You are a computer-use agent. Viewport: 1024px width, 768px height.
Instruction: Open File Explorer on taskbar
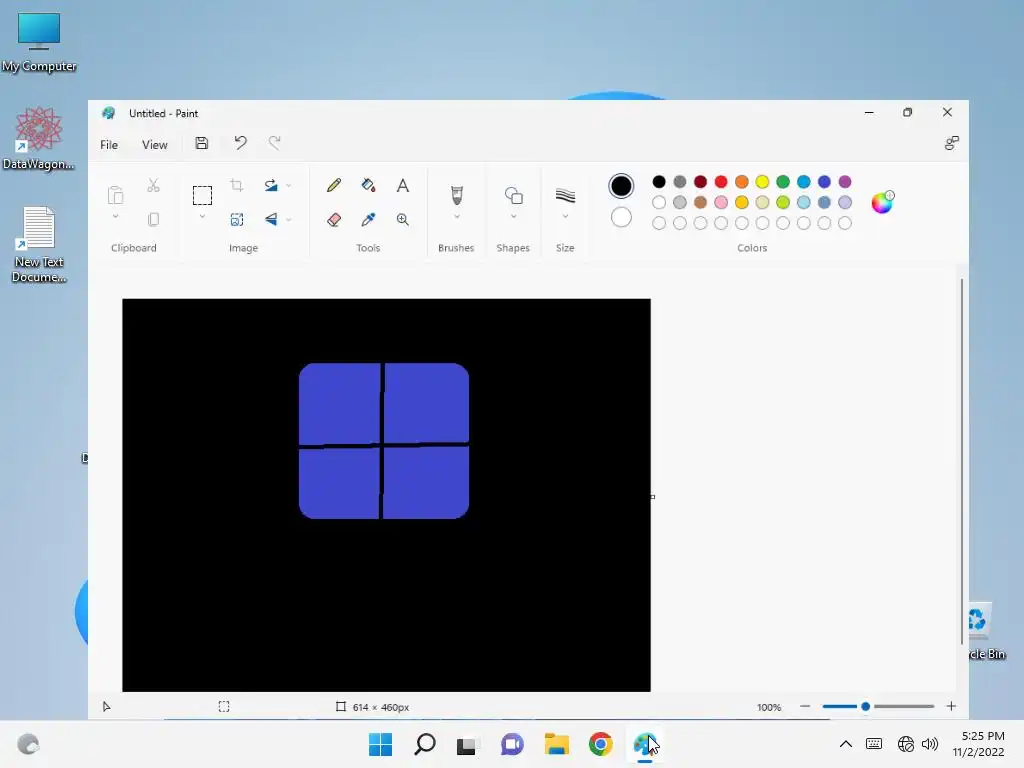(x=556, y=744)
